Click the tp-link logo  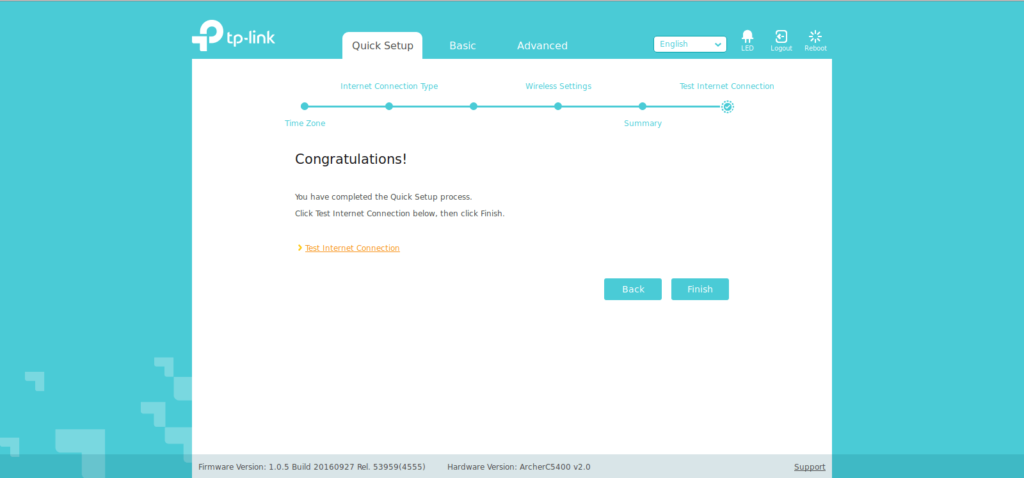click(233, 37)
